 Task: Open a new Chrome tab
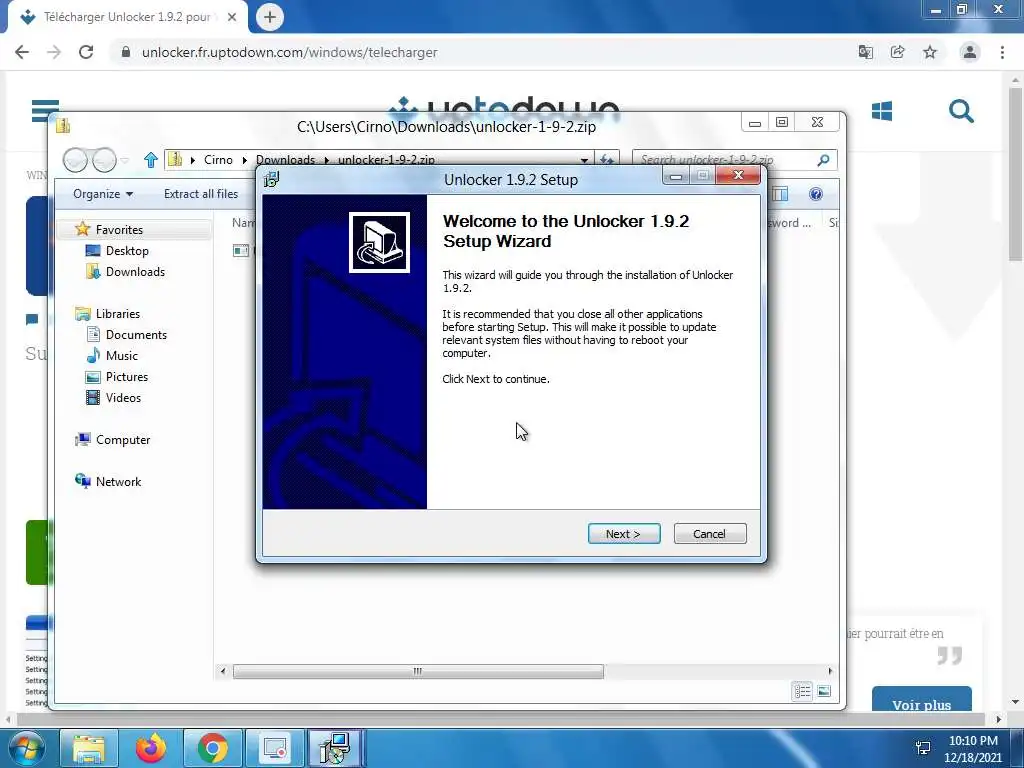270,17
